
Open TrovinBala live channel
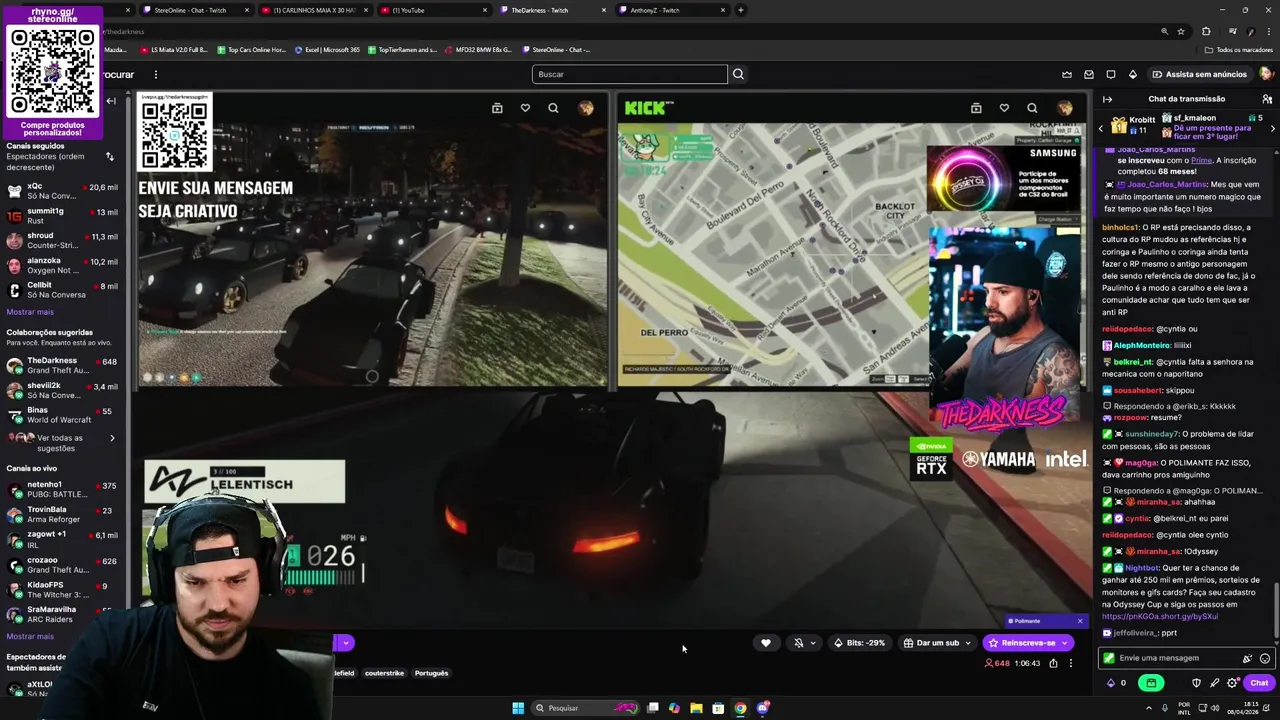62,514
